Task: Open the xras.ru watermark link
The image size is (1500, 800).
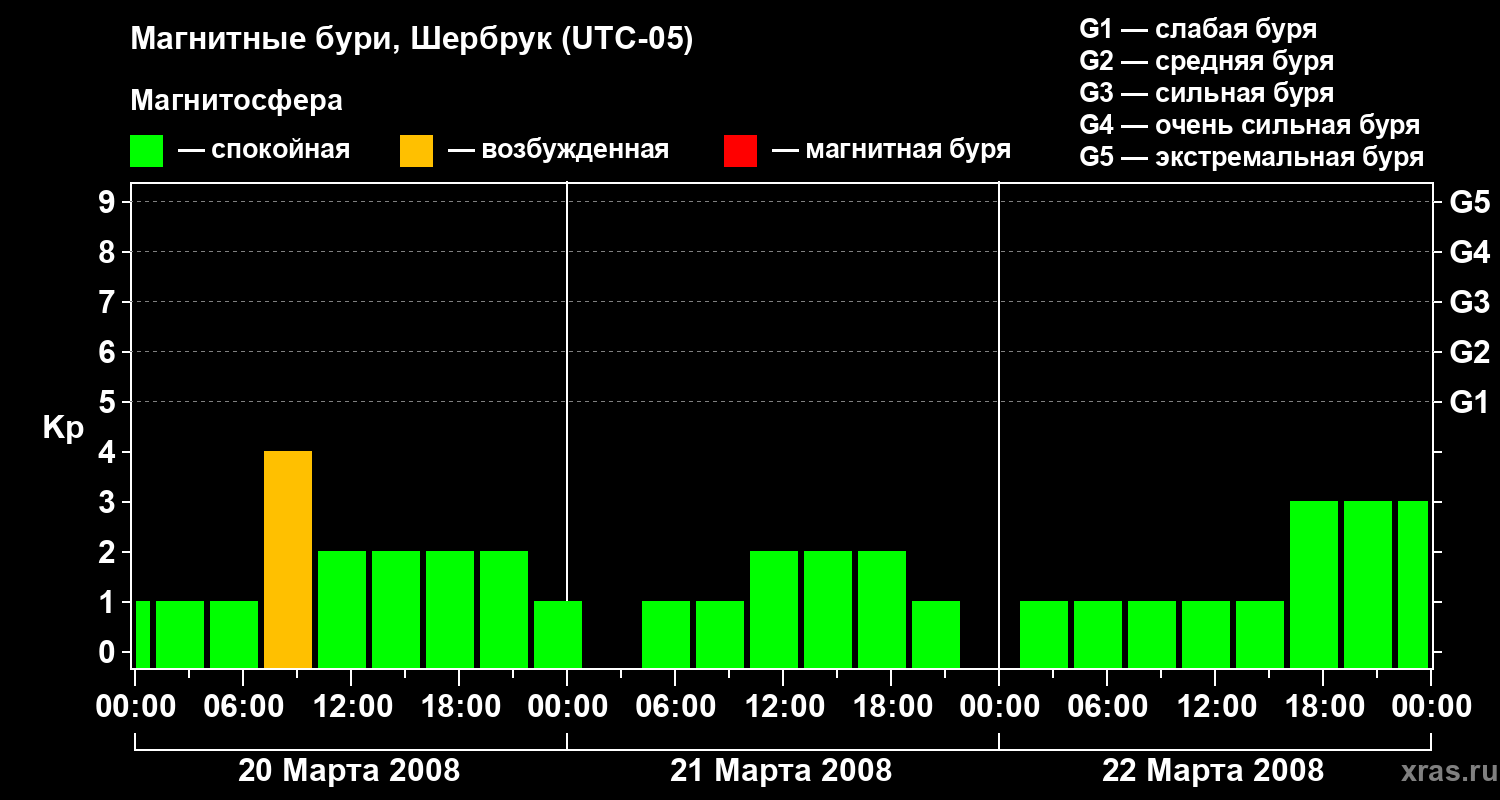Action: pyautogui.click(x=1442, y=771)
